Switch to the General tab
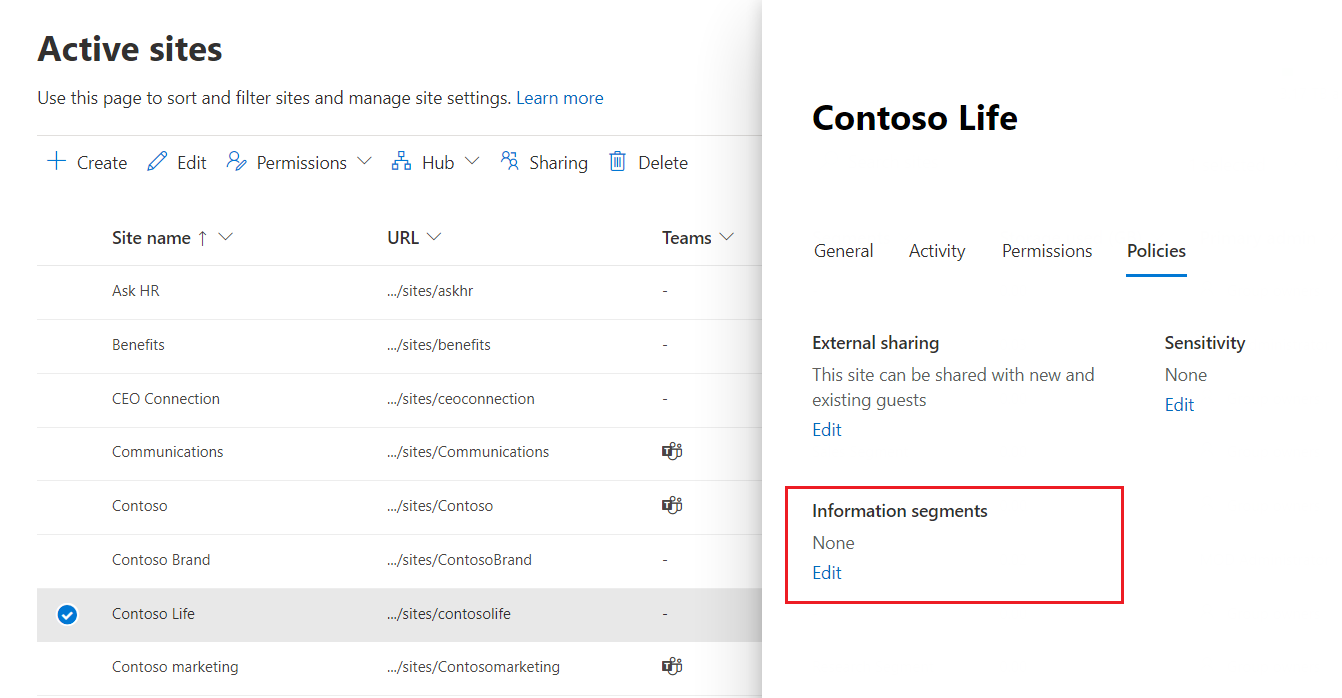1342x698 pixels. pos(843,251)
